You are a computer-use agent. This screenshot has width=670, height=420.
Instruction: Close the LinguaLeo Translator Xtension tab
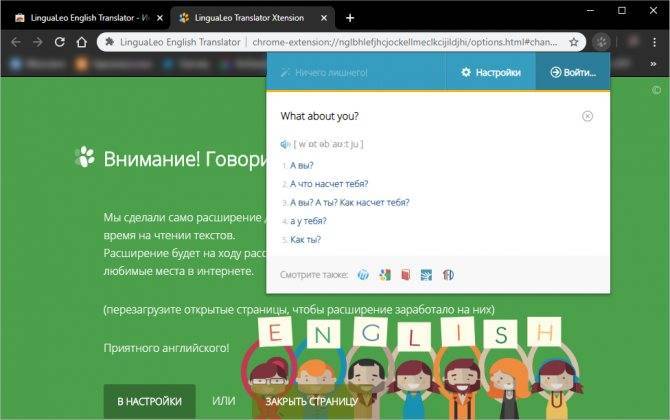pos(324,18)
